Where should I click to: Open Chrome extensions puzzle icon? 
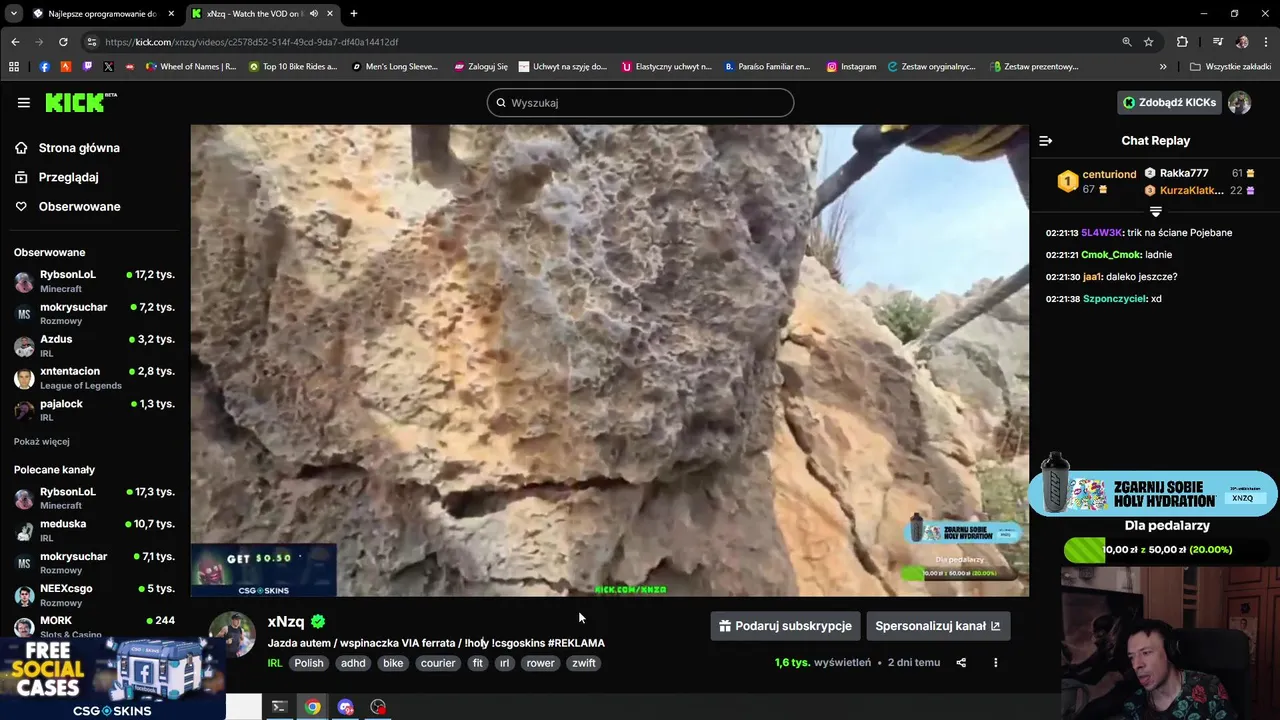(x=1183, y=42)
